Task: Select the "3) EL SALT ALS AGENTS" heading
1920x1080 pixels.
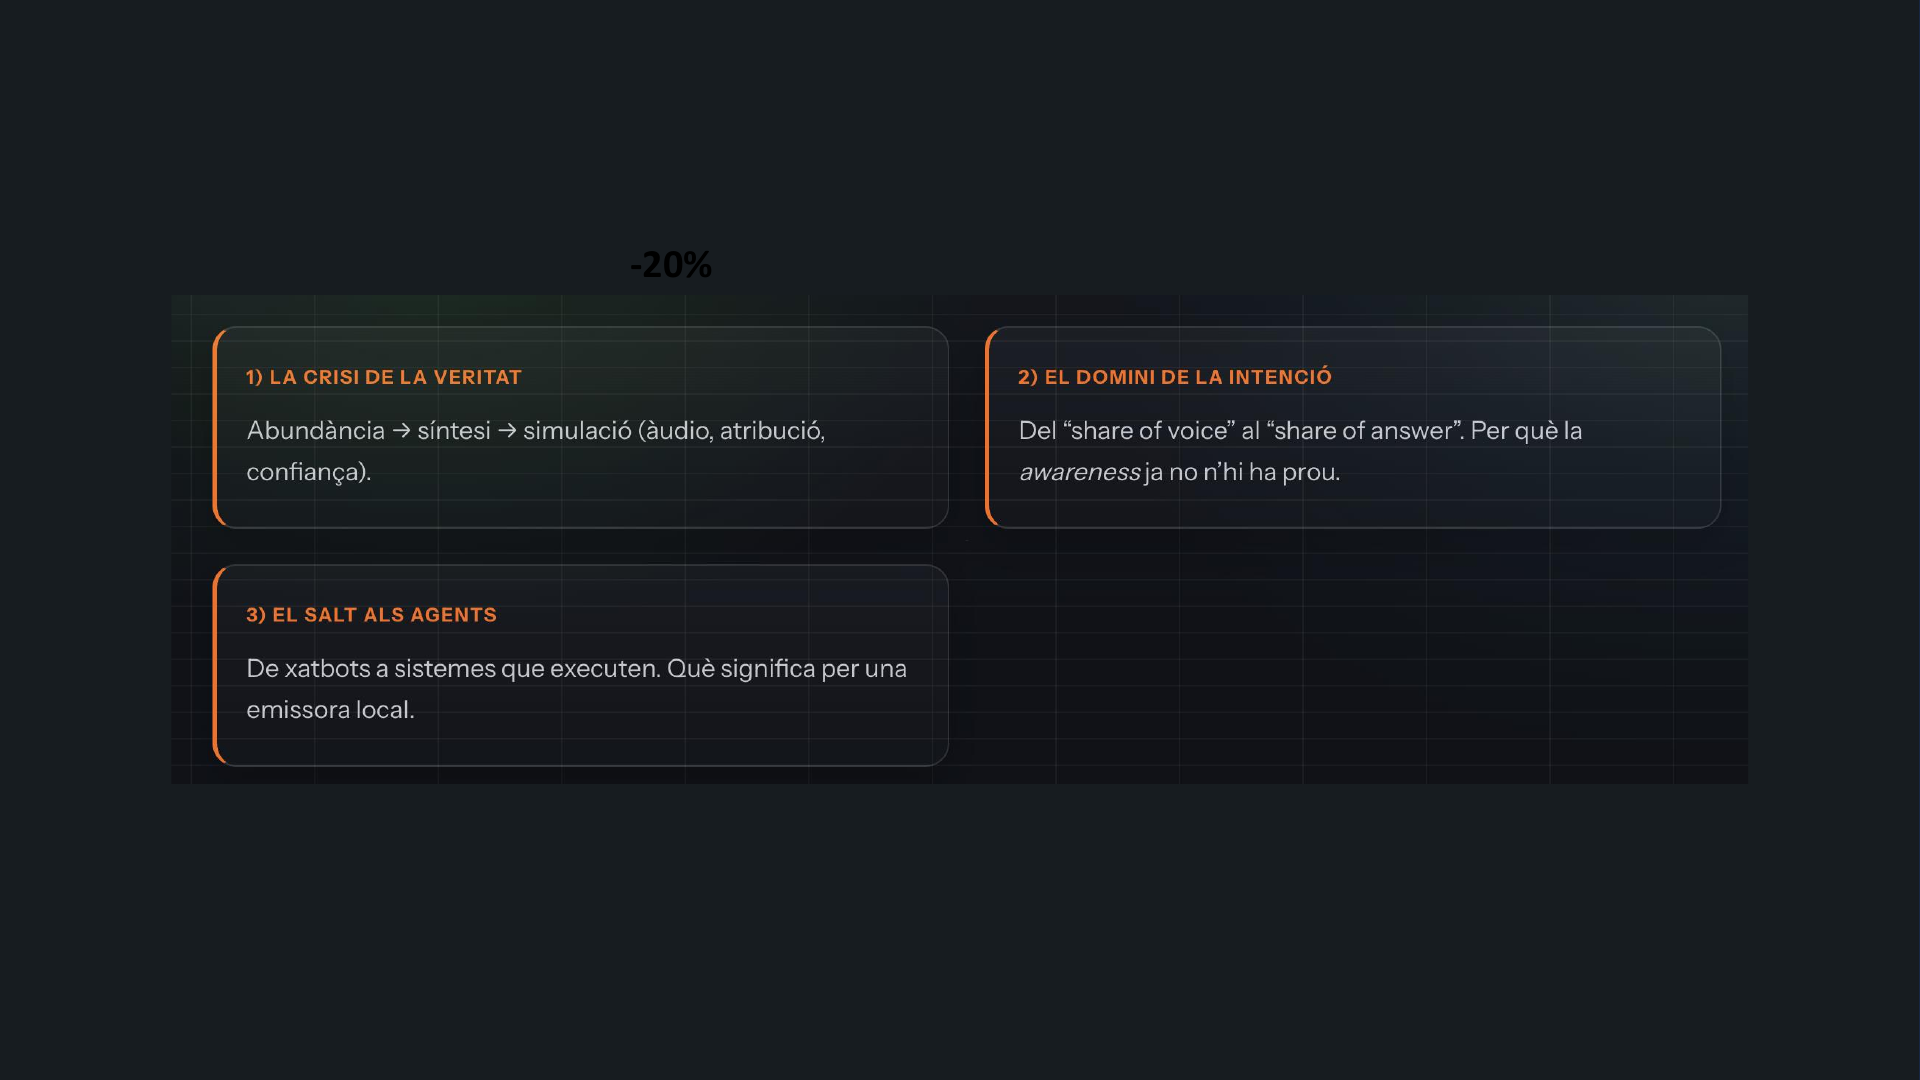Action: [x=371, y=615]
